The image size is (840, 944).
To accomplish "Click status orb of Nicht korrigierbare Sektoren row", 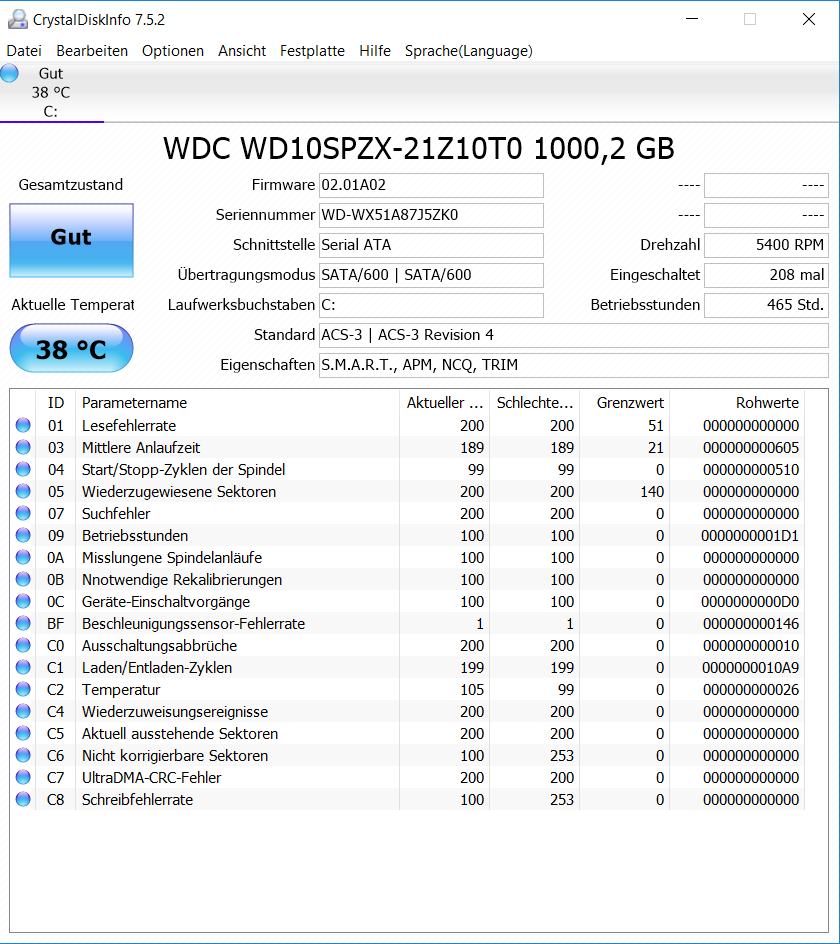I will 23,755.
